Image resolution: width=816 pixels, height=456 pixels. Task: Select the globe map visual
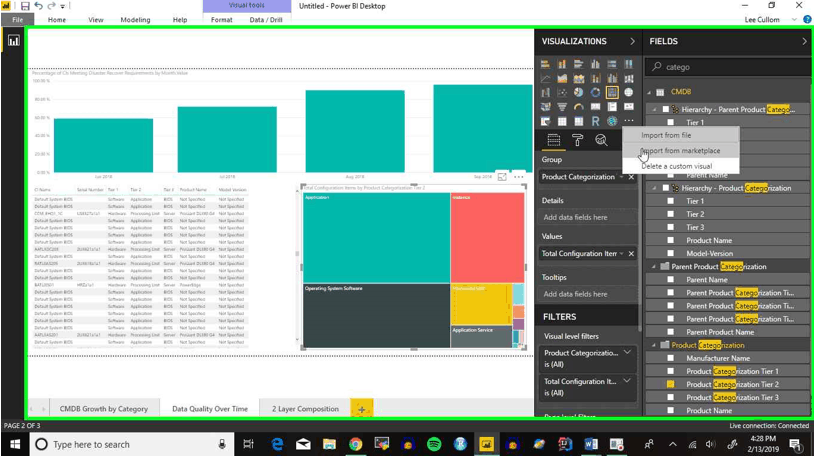click(629, 93)
